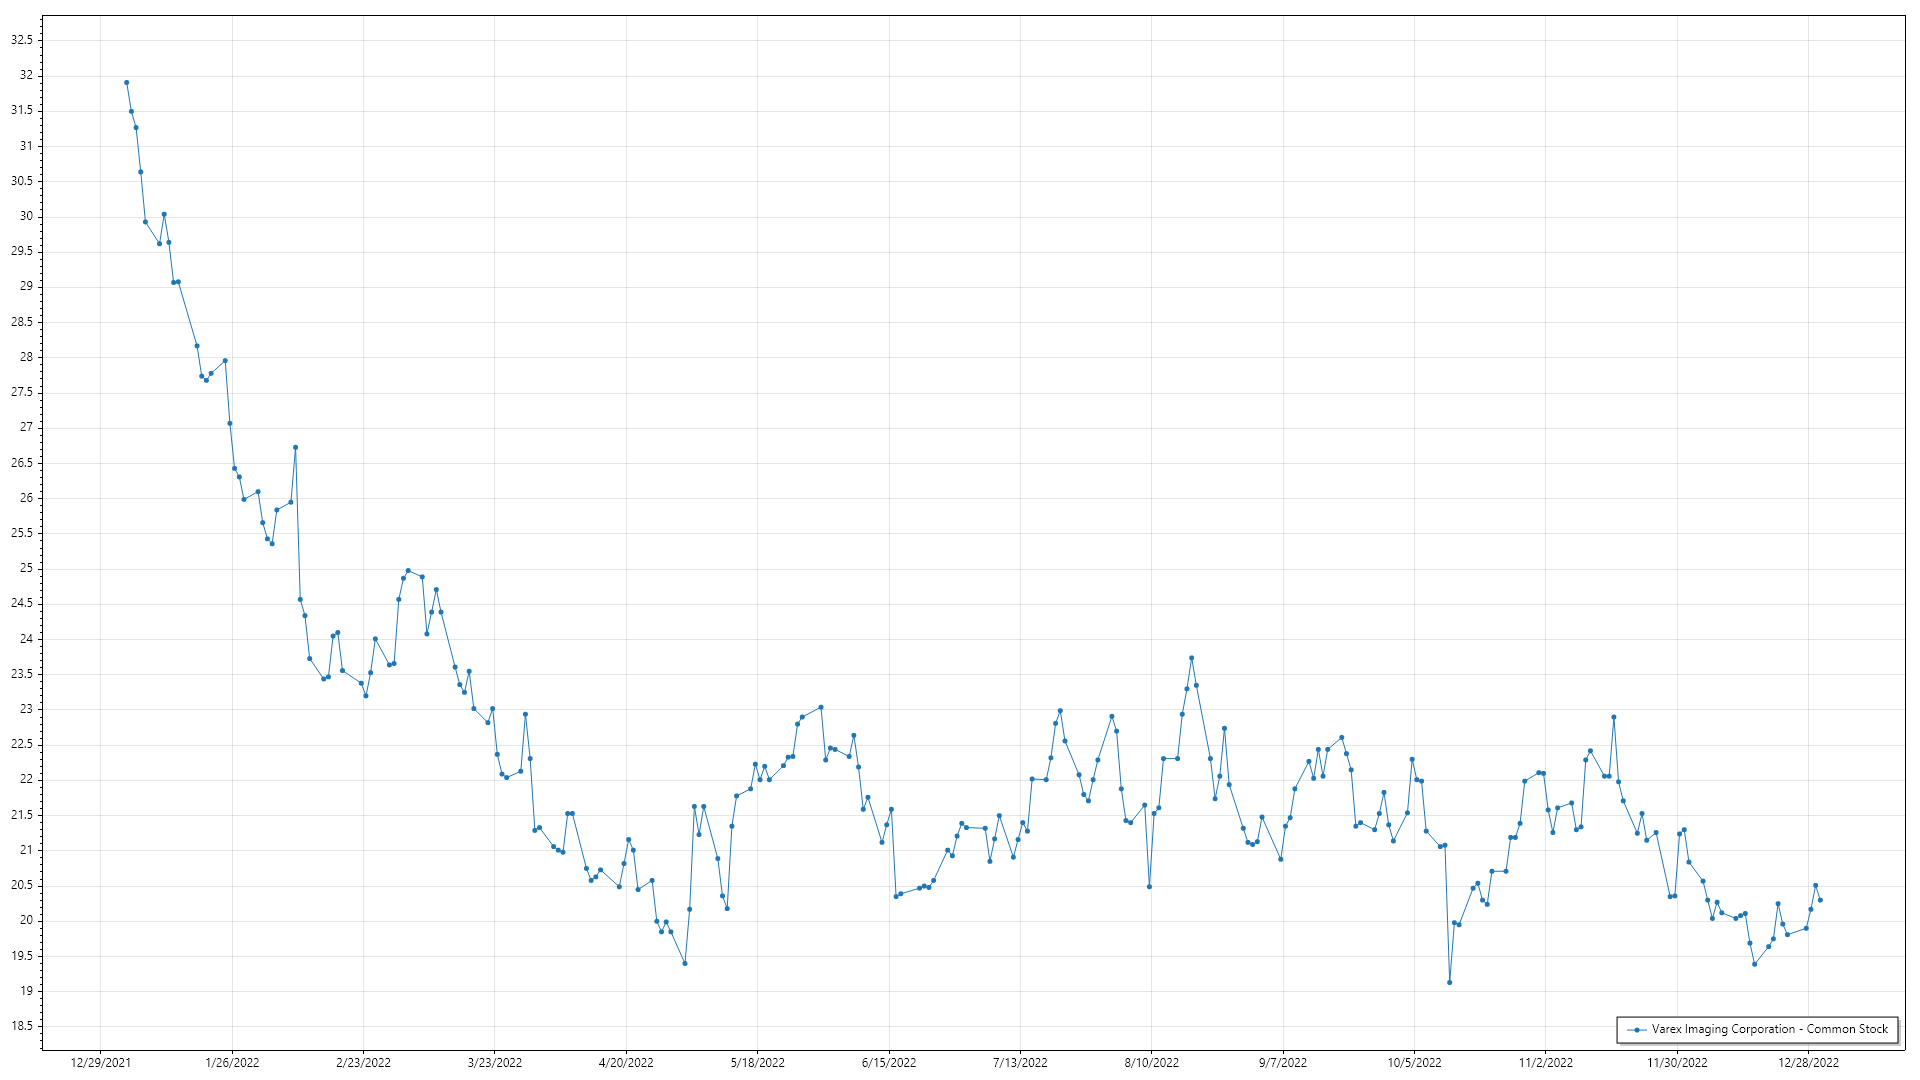Click the February spike point near 26.7
1920x1080 pixels.
[295, 447]
